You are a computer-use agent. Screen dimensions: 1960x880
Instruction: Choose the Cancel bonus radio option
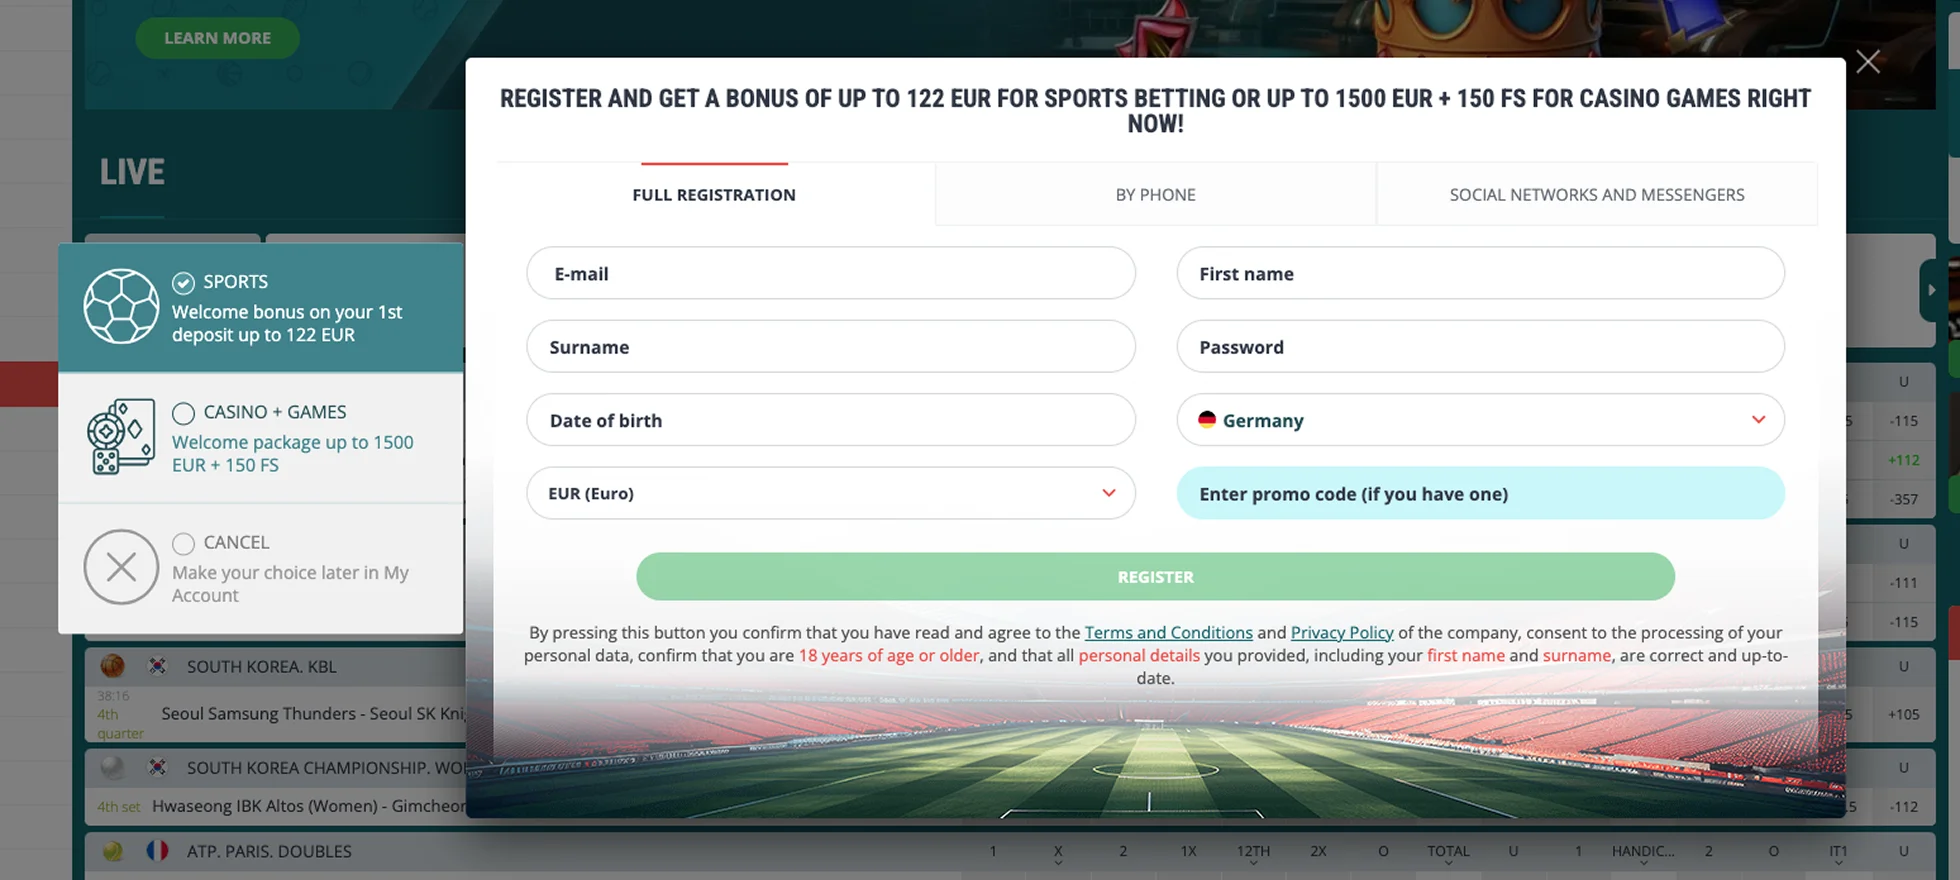click(183, 543)
